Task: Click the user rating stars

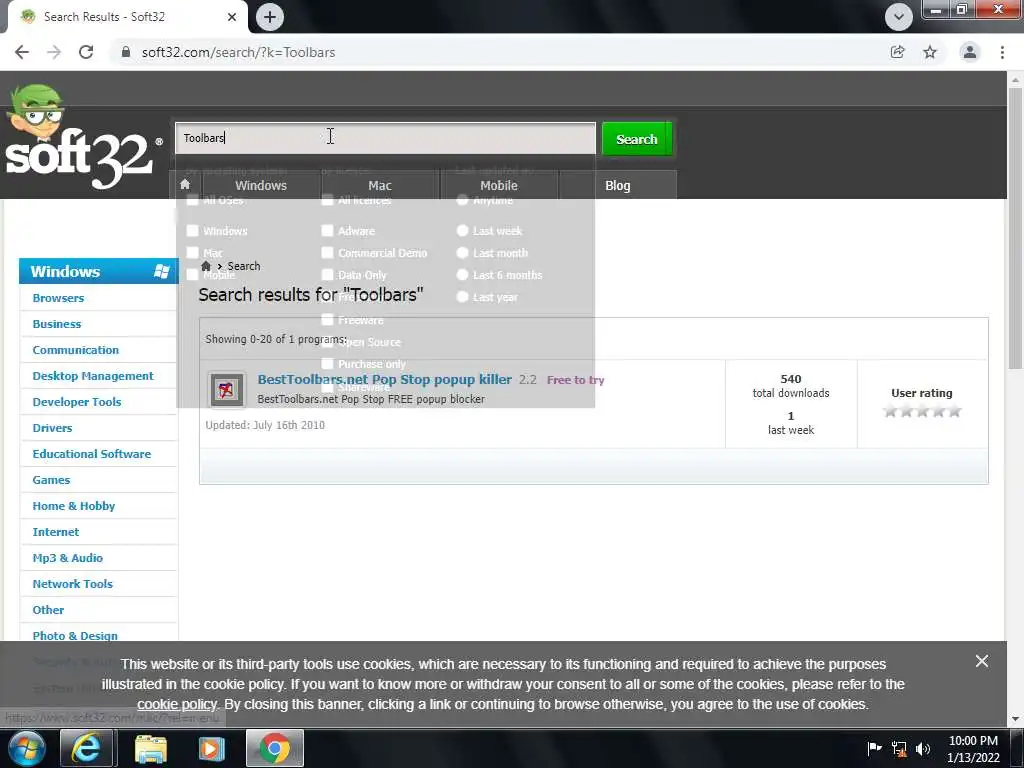Action: [922, 411]
